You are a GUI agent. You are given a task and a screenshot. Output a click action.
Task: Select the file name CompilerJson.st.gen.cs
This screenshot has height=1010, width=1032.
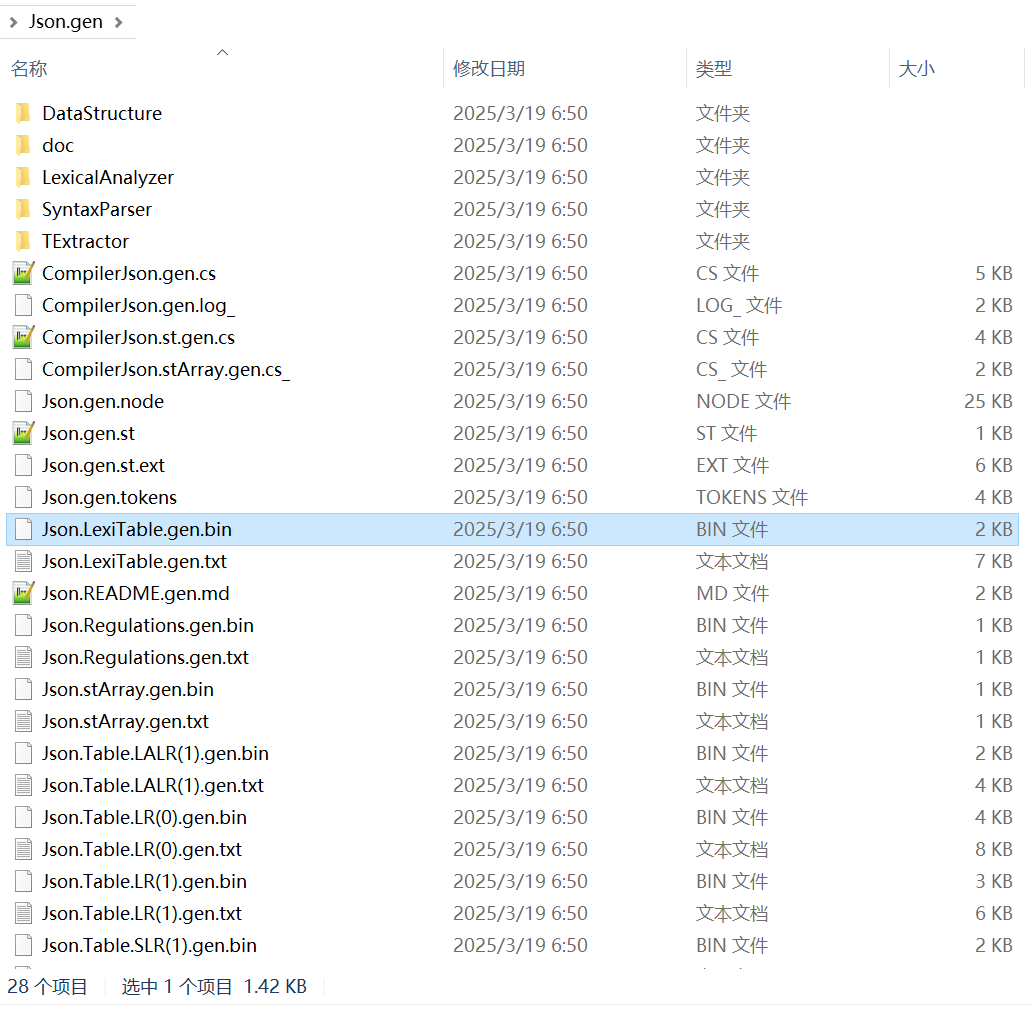coord(138,338)
